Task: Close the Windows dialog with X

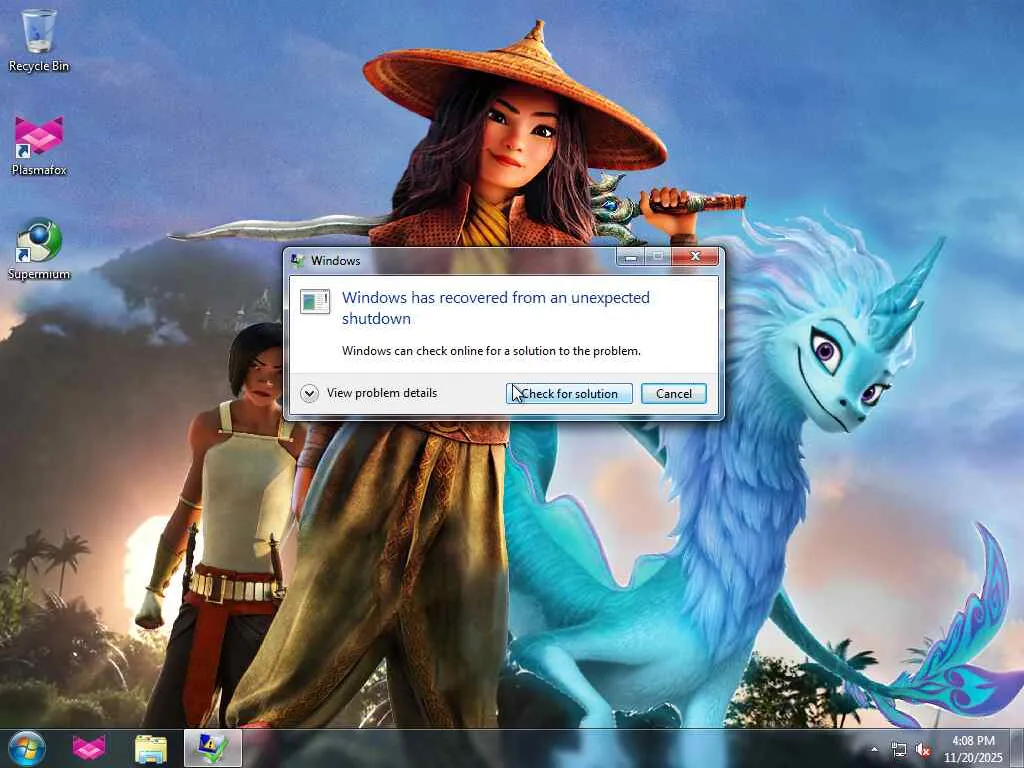Action: pyautogui.click(x=695, y=257)
